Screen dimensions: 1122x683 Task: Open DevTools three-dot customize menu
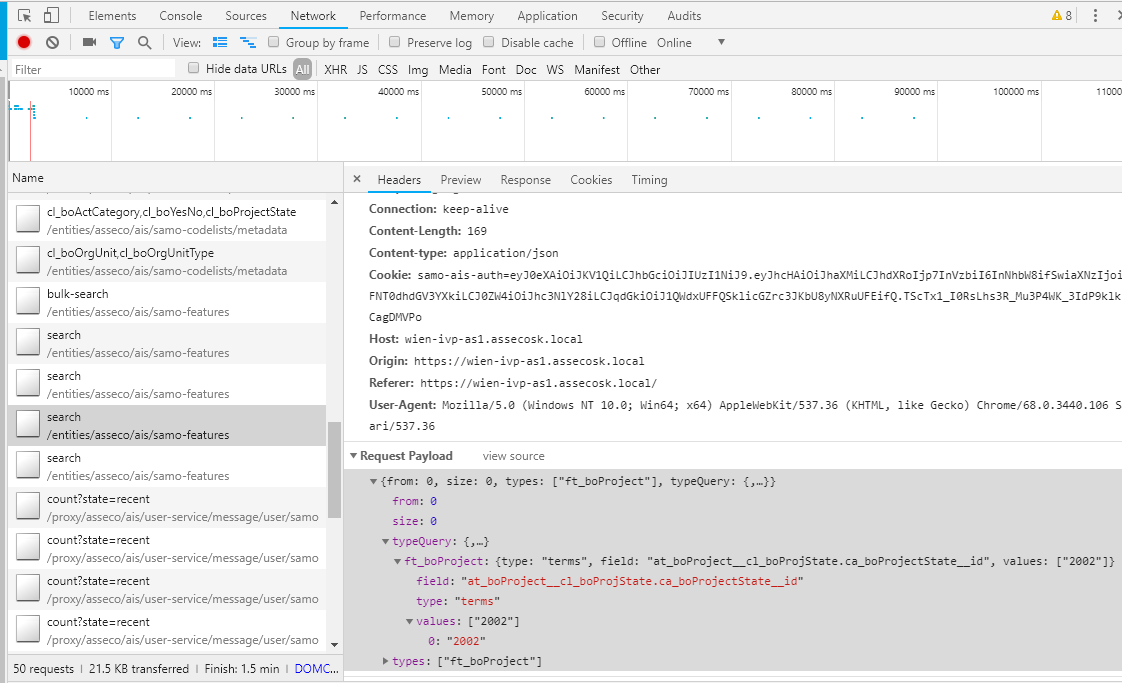tap(1095, 15)
